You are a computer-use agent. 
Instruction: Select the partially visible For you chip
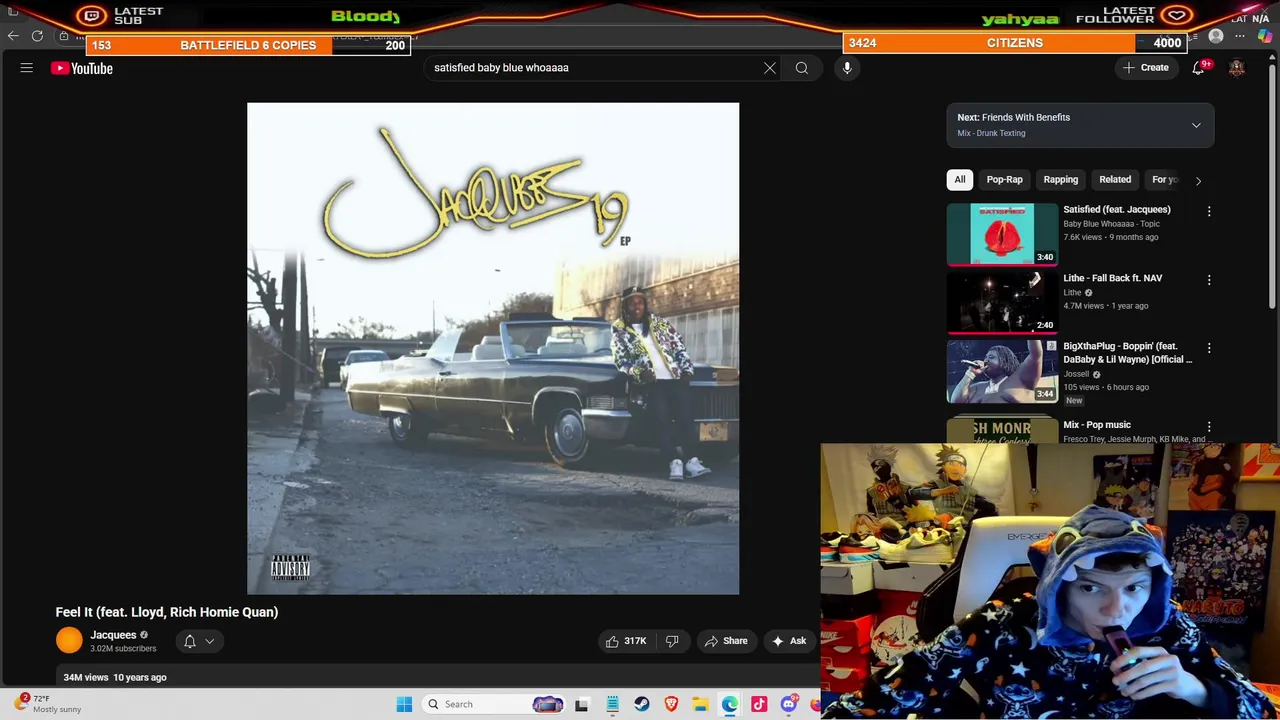(x=1165, y=180)
